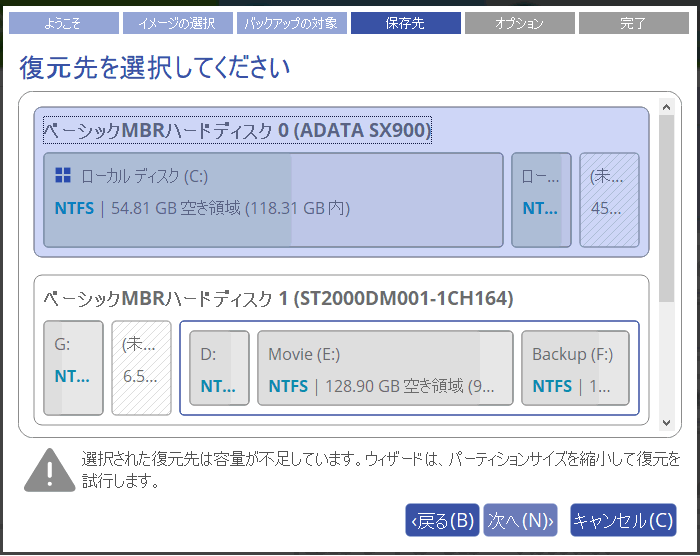Select the unallocated space on Disk 0
This screenshot has height=556, width=700.
pyautogui.click(x=609, y=200)
